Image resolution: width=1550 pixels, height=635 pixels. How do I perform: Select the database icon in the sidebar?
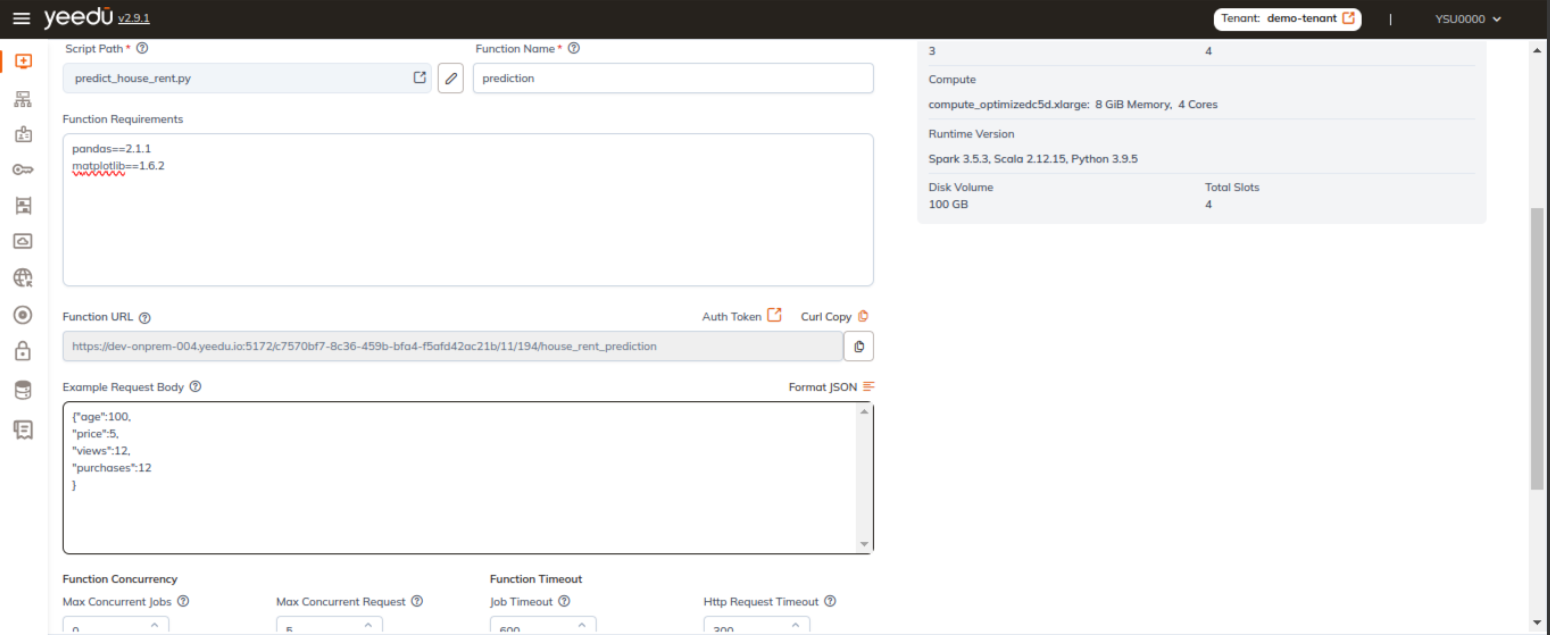23,390
